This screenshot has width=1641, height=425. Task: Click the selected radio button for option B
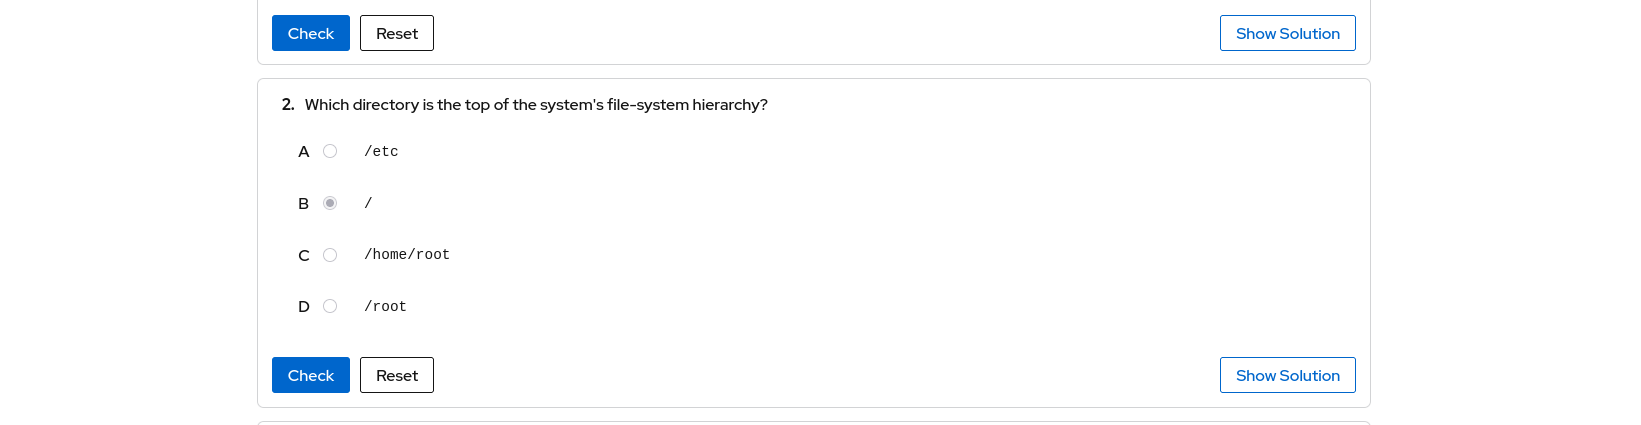click(330, 203)
